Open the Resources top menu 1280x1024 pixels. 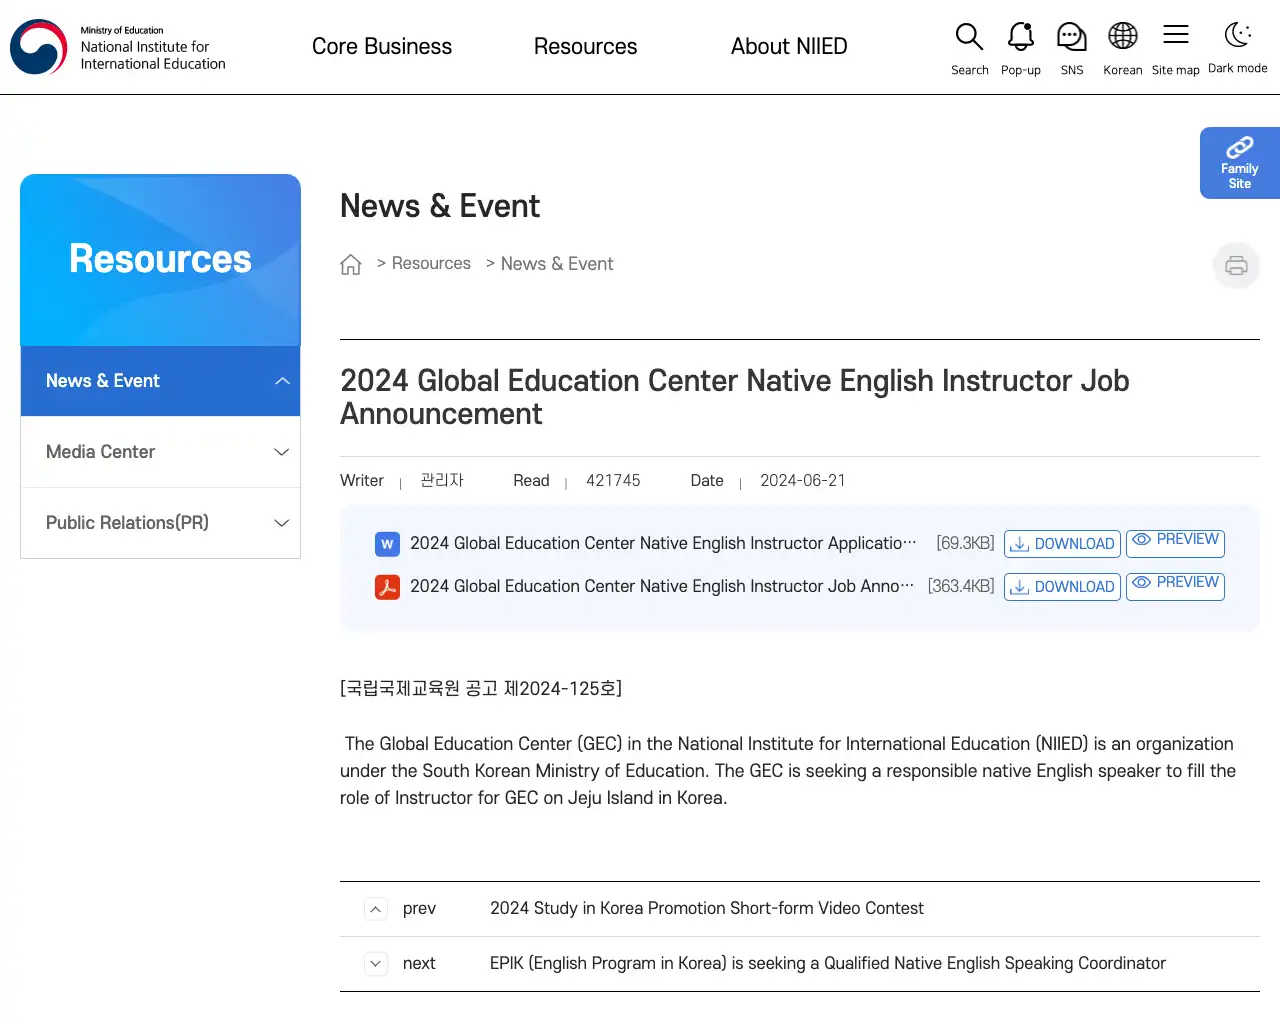click(x=585, y=47)
